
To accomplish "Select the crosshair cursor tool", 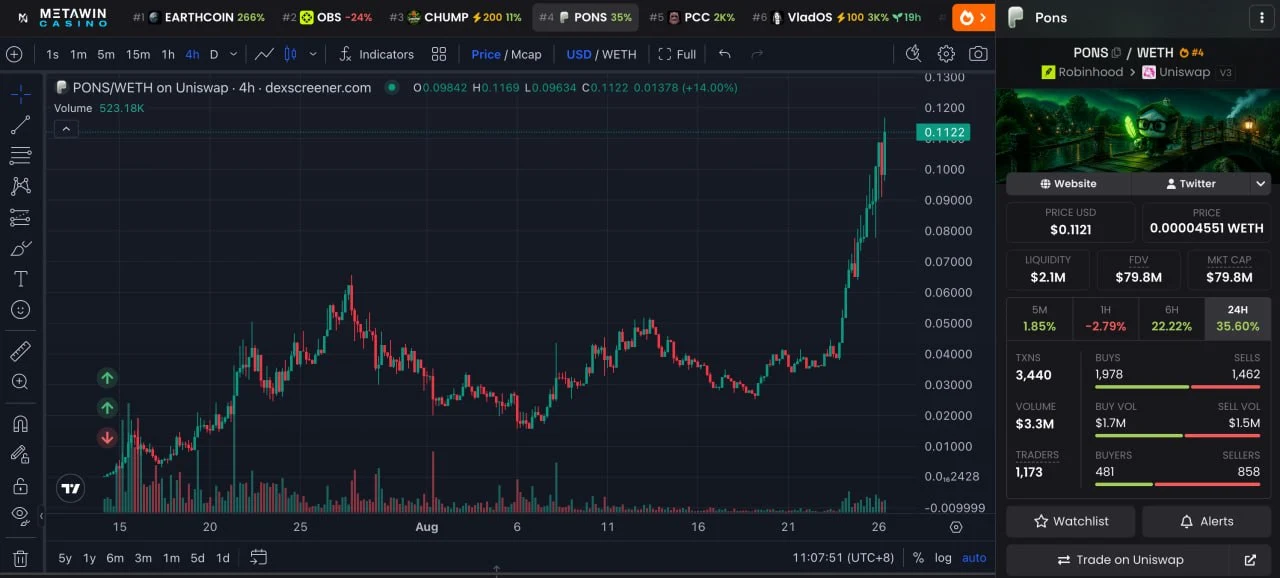I will point(20,94).
